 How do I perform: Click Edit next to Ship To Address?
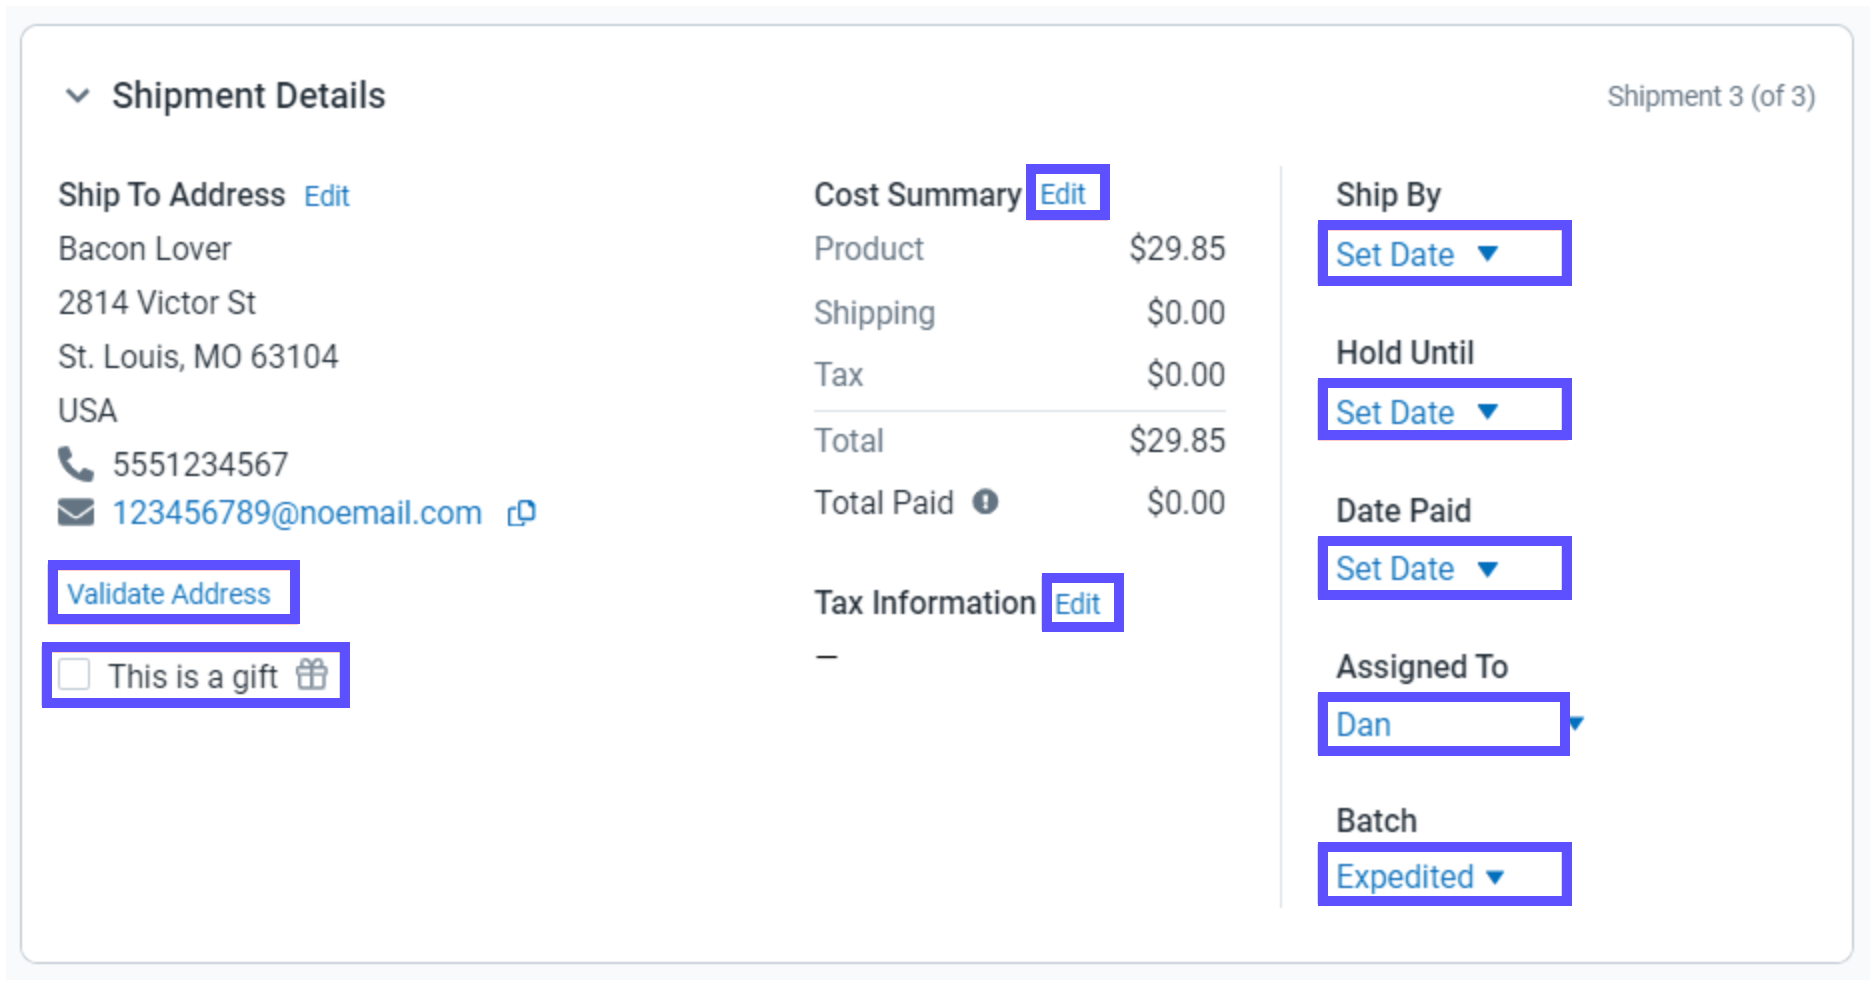coord(327,196)
